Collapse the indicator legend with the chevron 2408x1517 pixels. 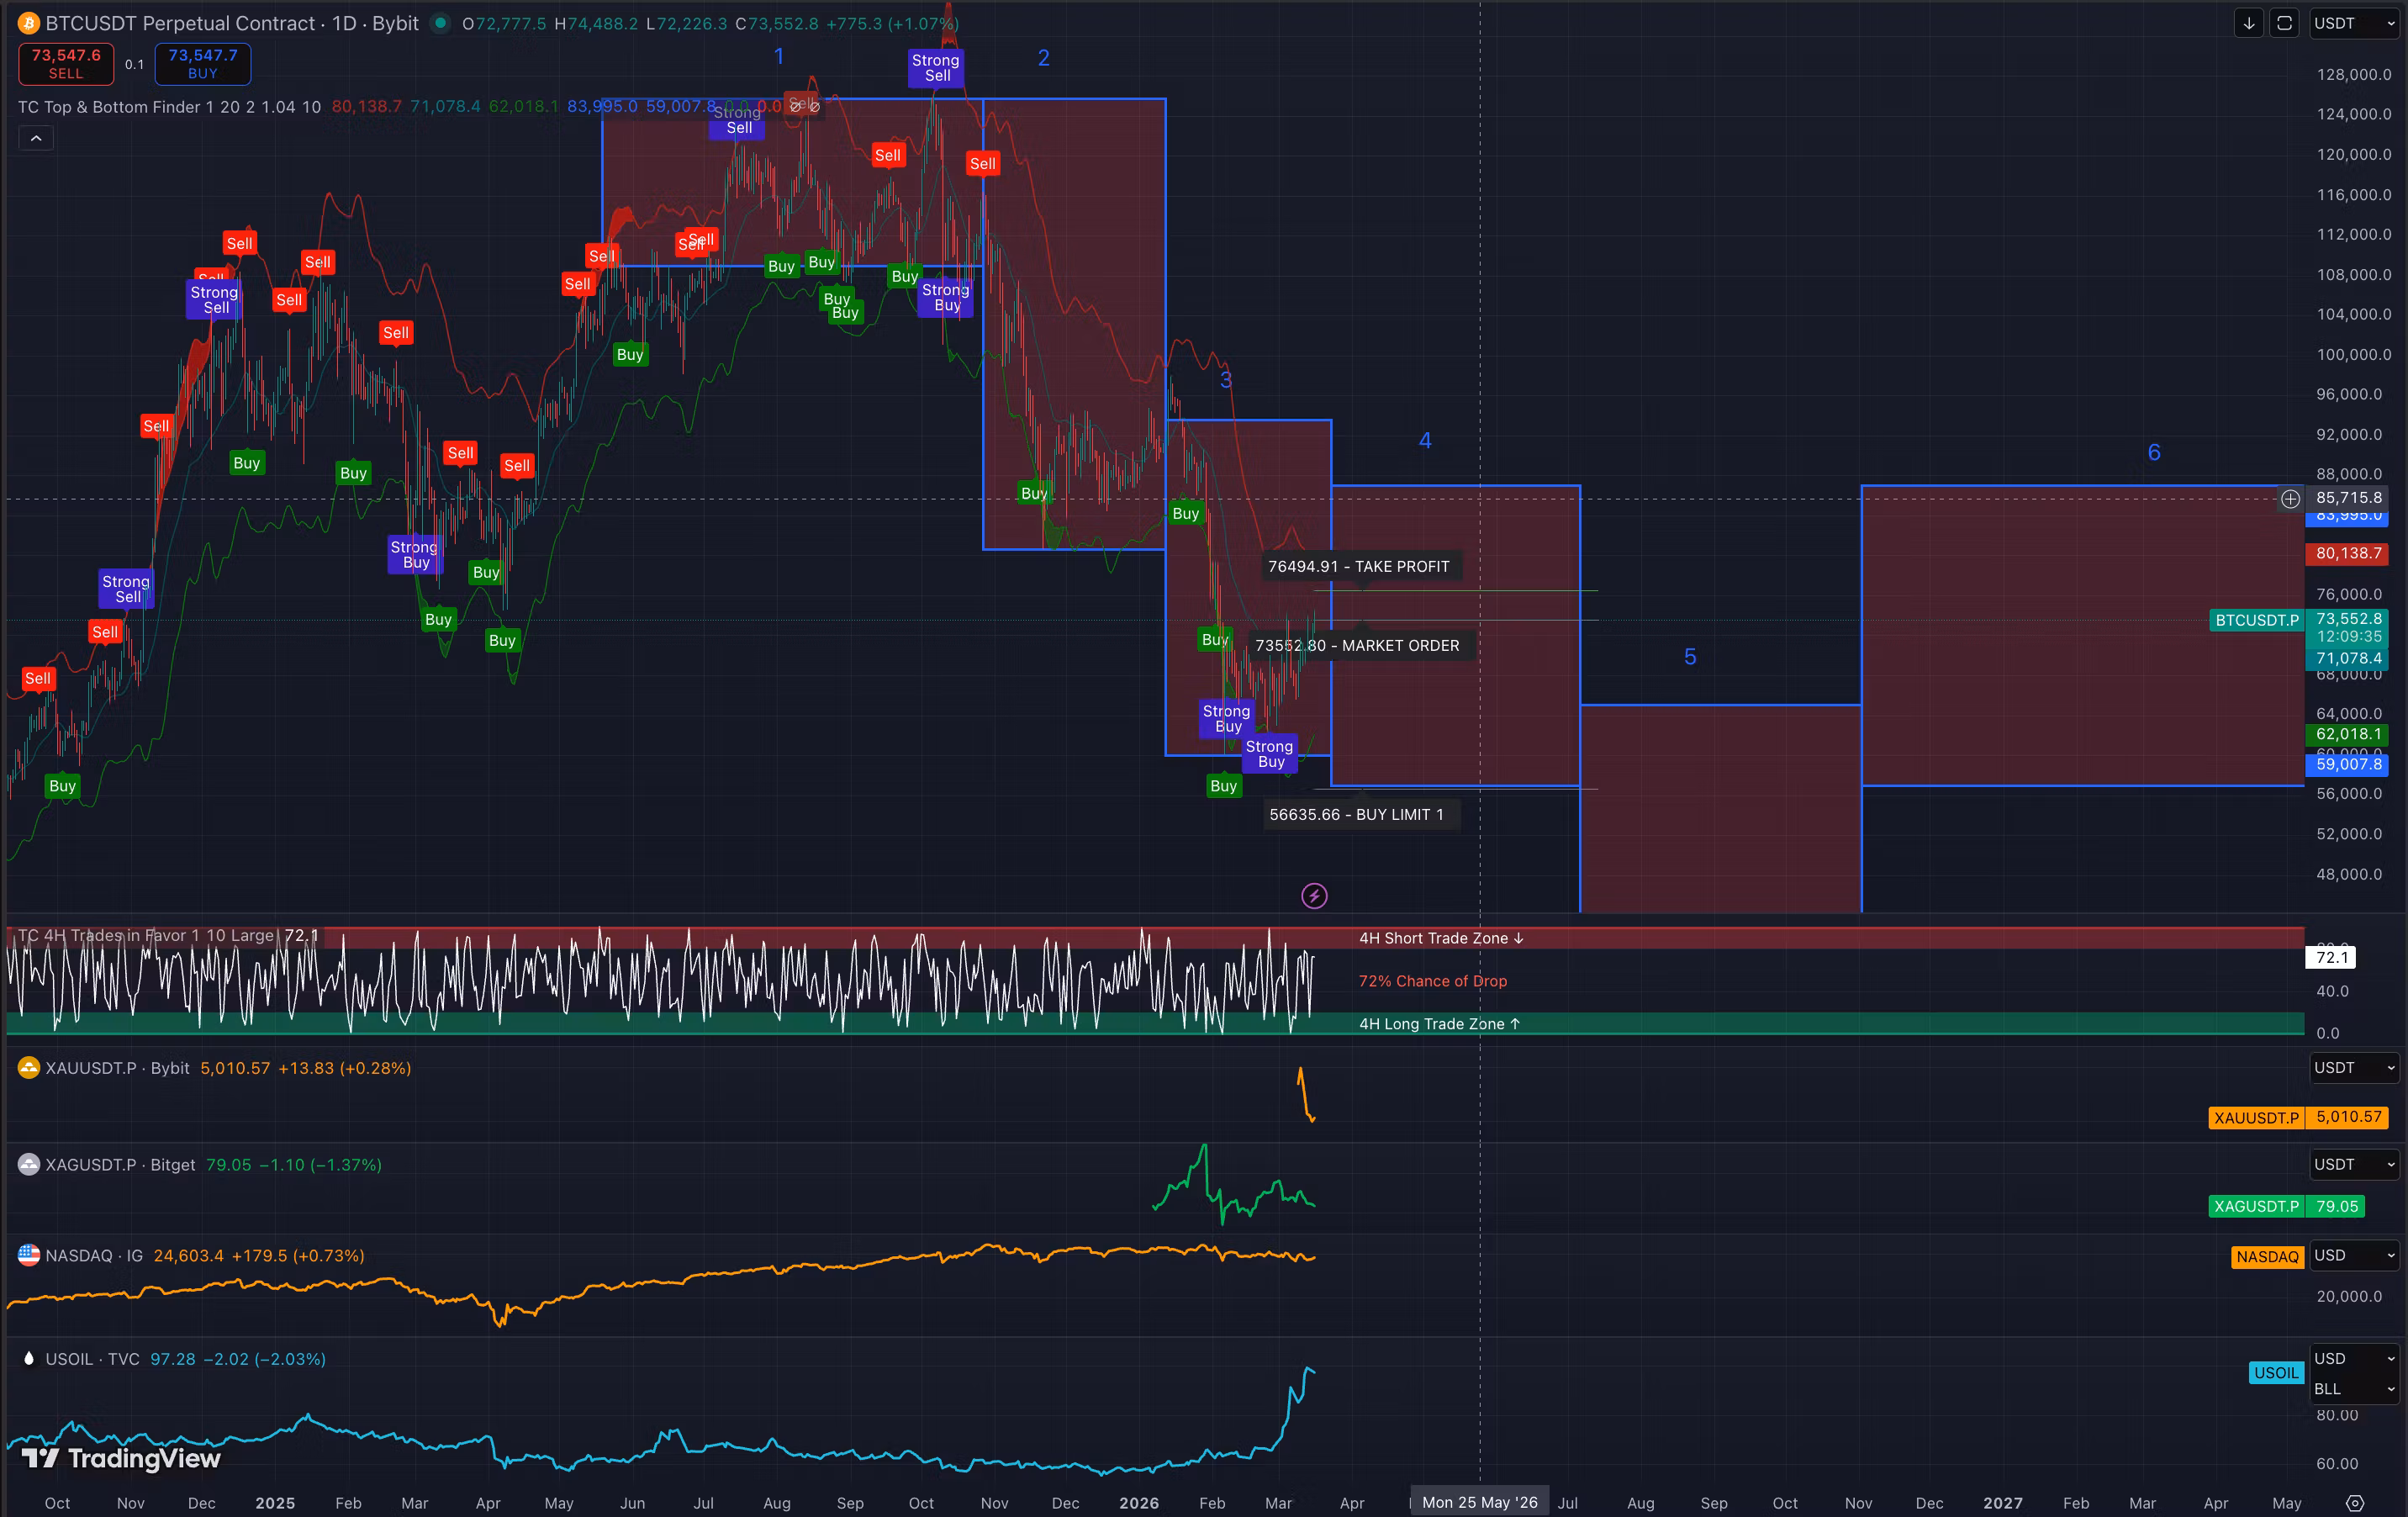coord(36,138)
